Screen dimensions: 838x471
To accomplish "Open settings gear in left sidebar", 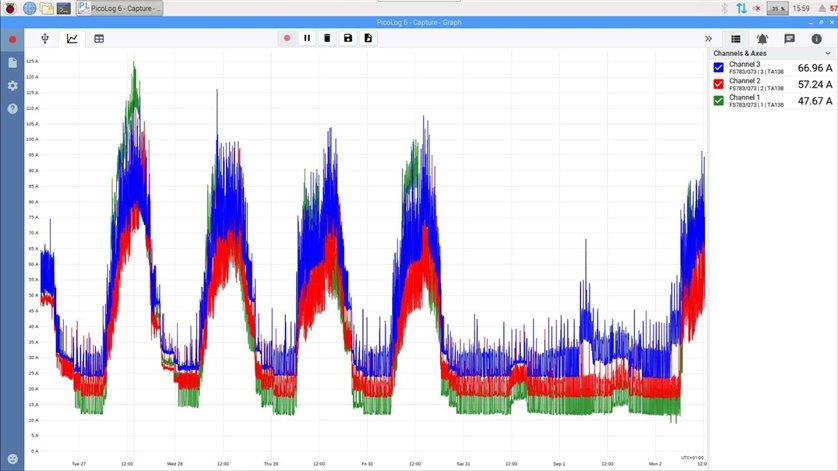I will [x=12, y=85].
